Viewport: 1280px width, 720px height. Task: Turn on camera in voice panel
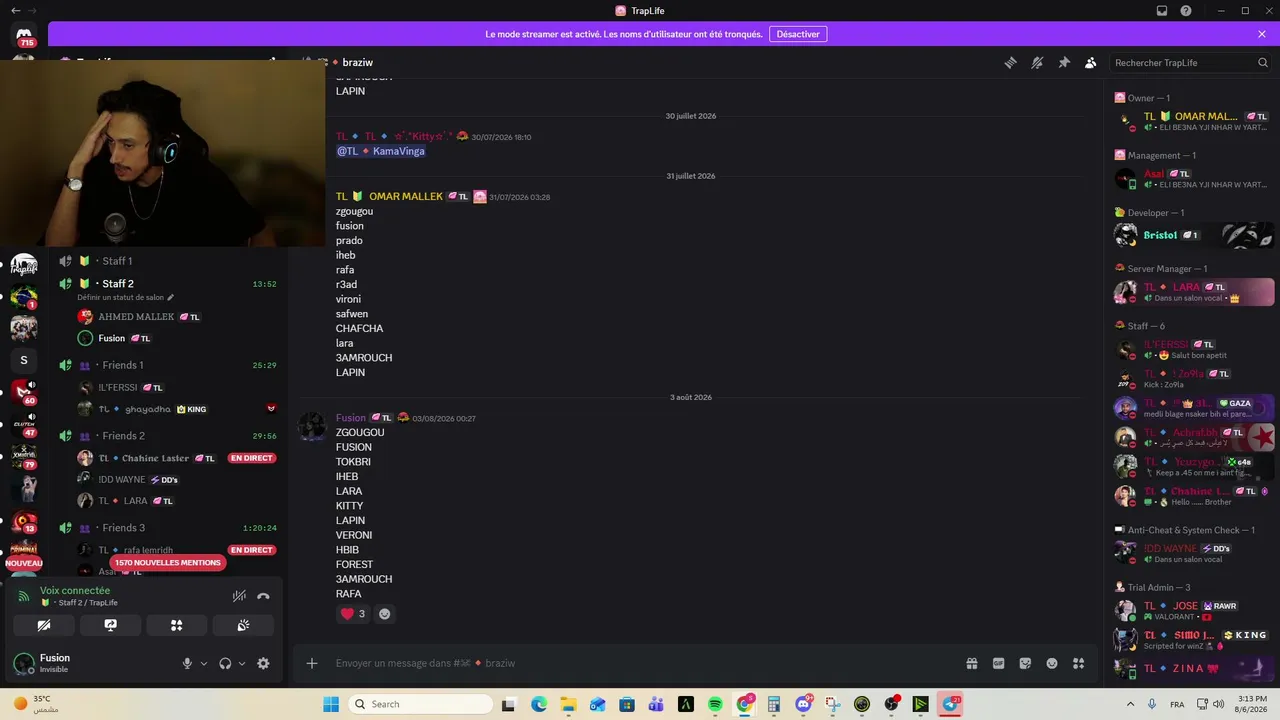[x=44, y=625]
